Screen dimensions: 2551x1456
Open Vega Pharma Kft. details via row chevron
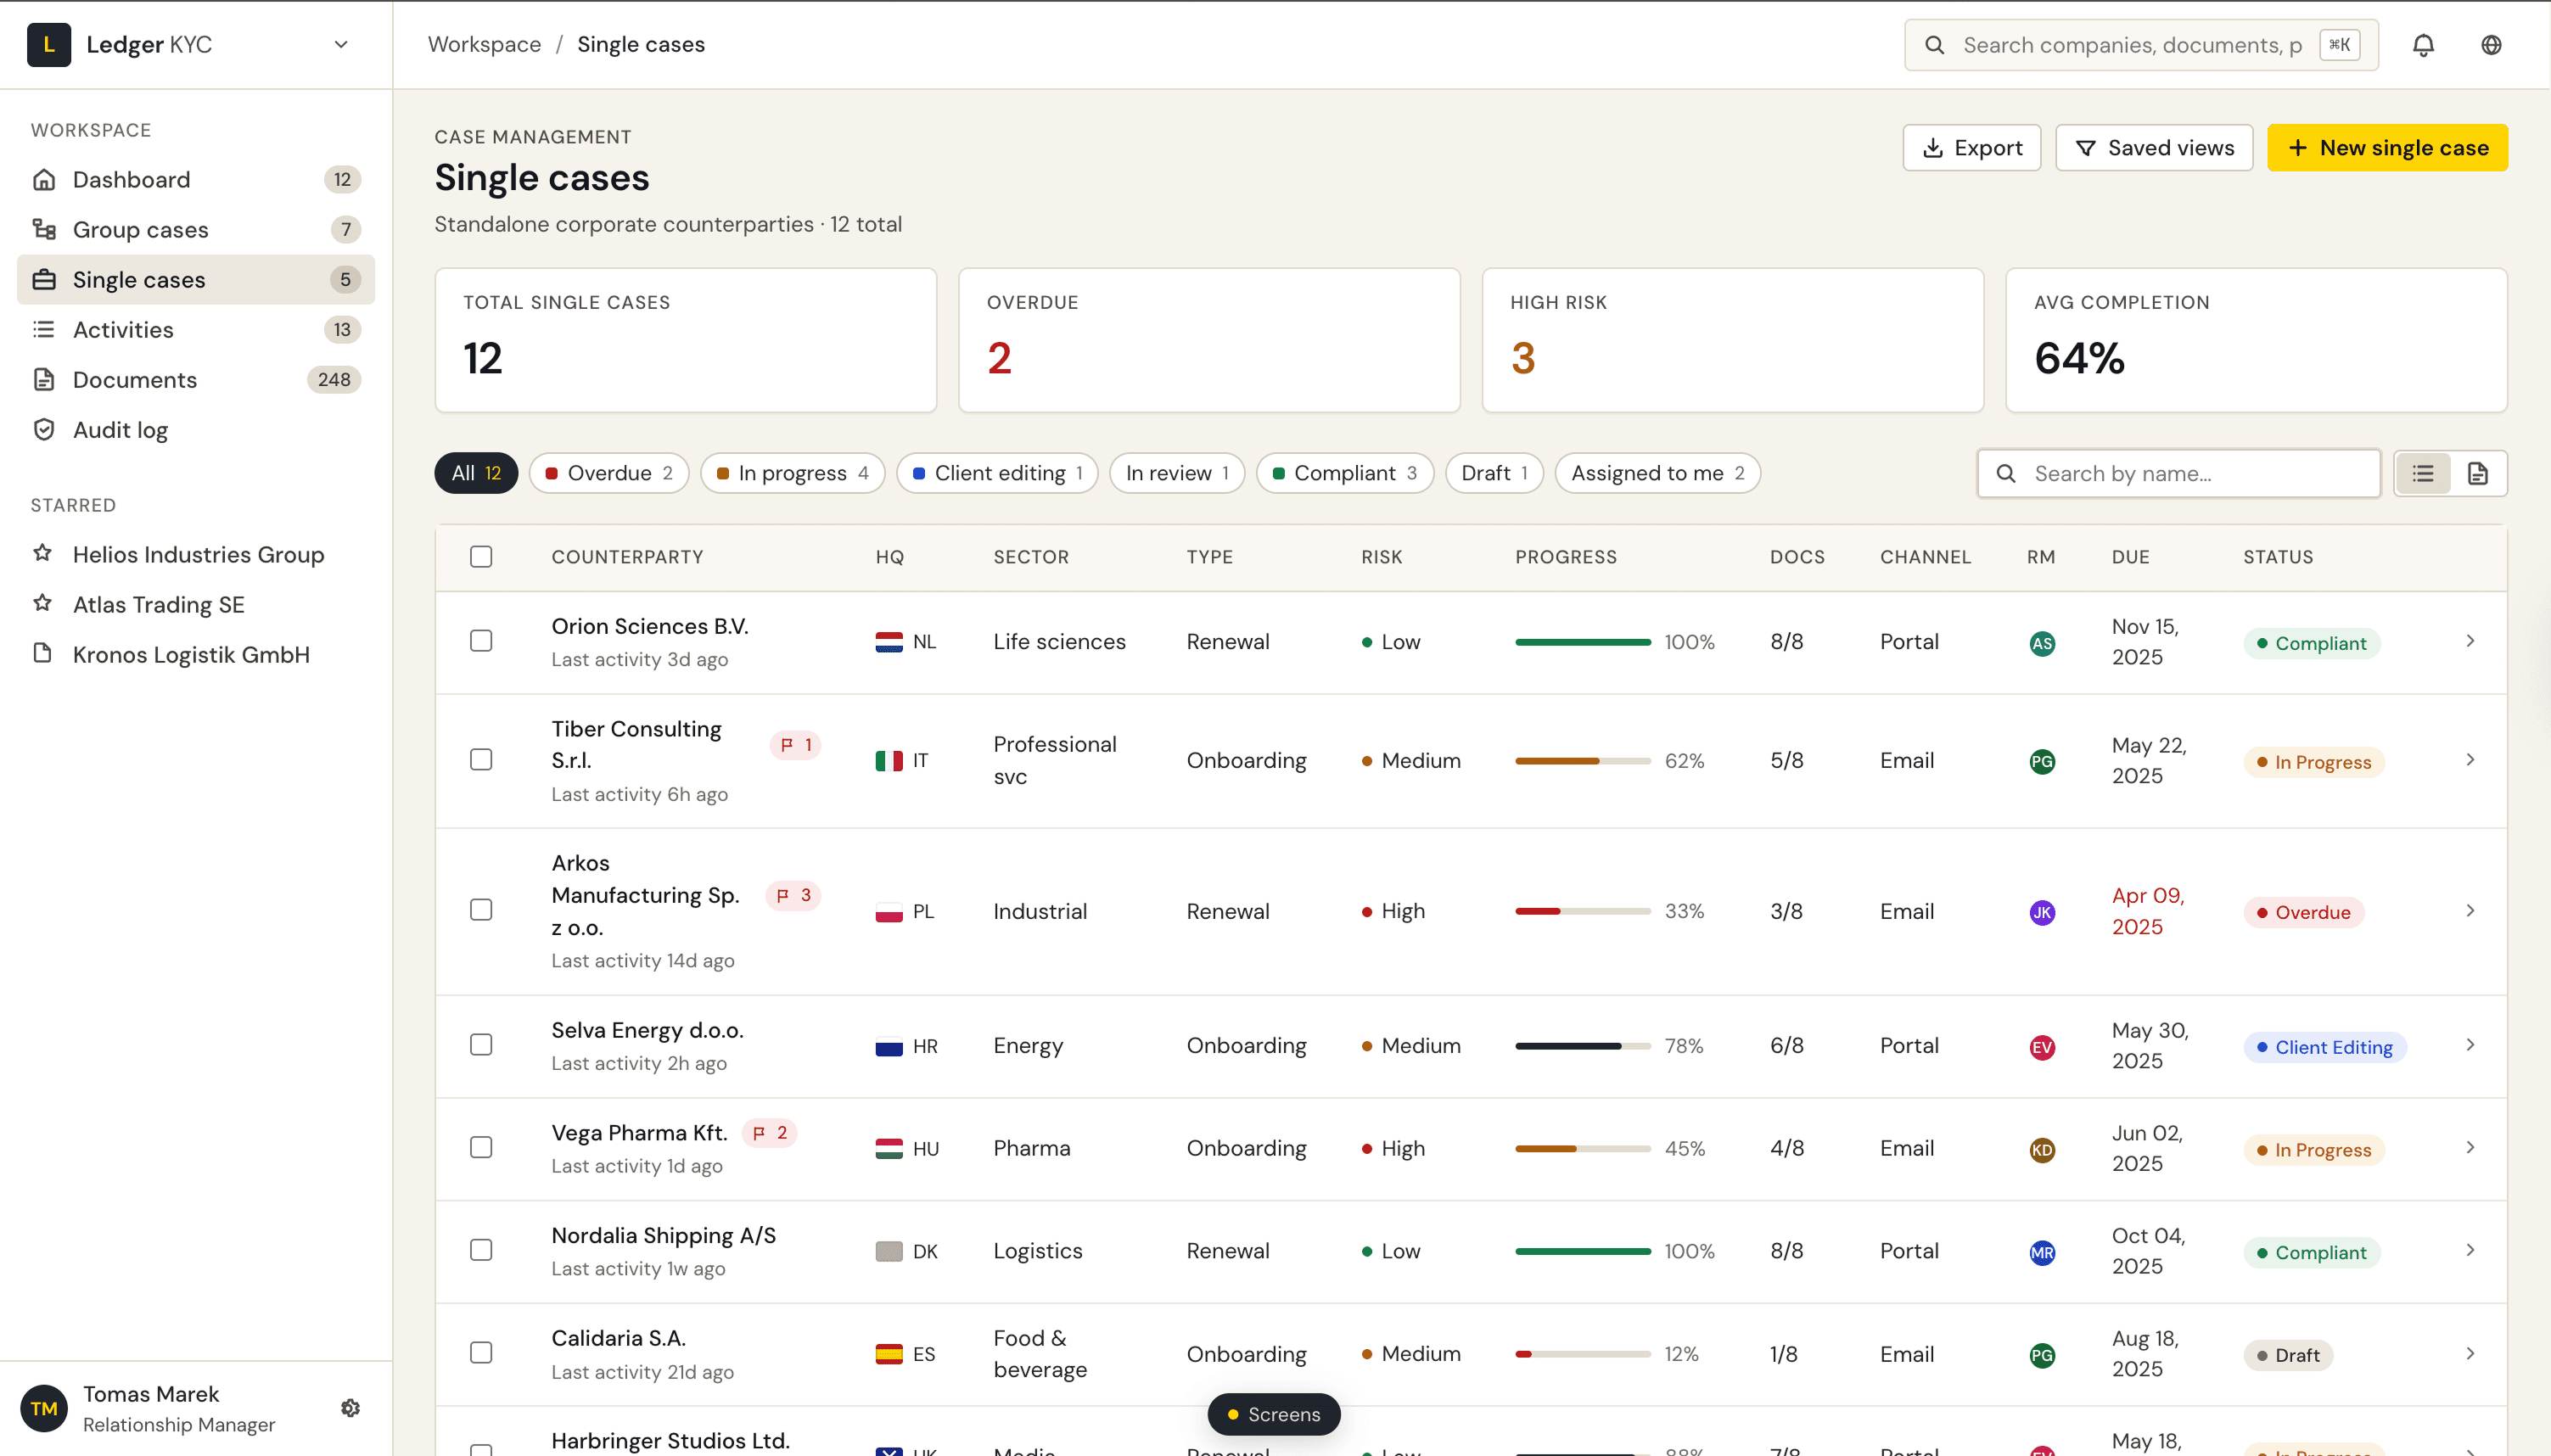click(x=2470, y=1147)
